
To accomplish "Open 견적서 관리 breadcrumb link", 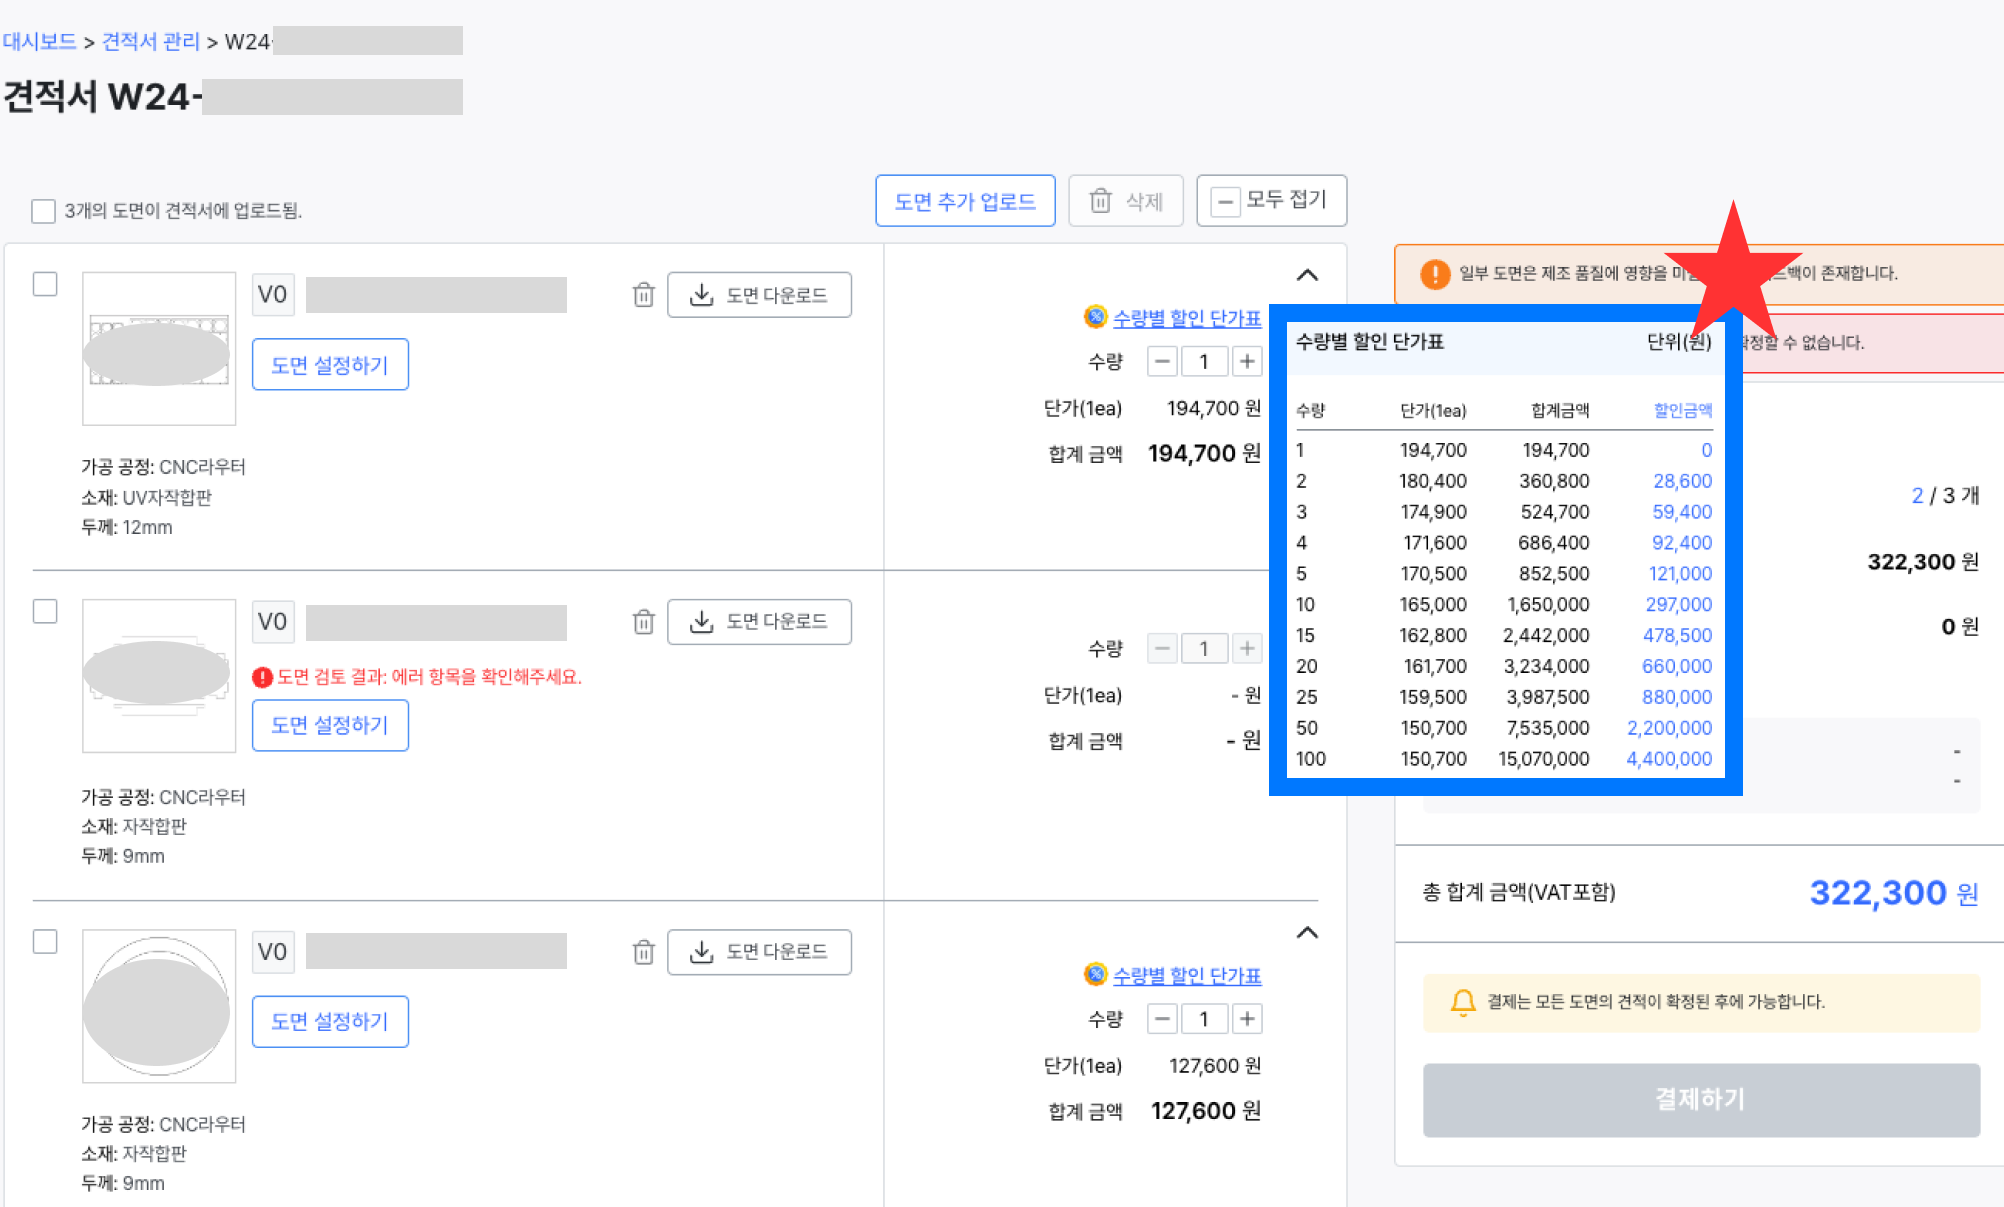I will pos(151,41).
